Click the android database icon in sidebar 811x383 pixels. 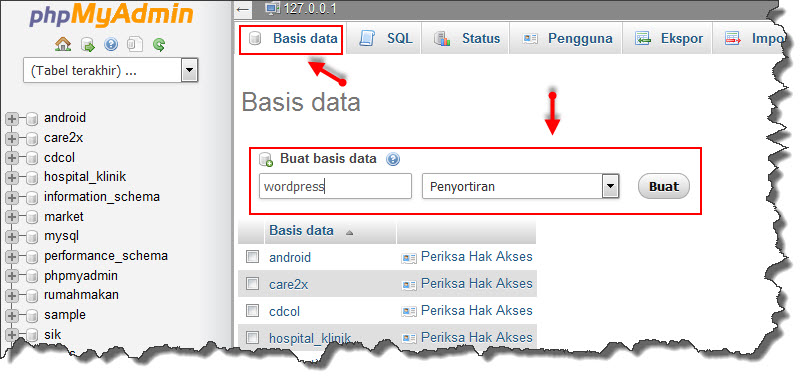[x=32, y=120]
